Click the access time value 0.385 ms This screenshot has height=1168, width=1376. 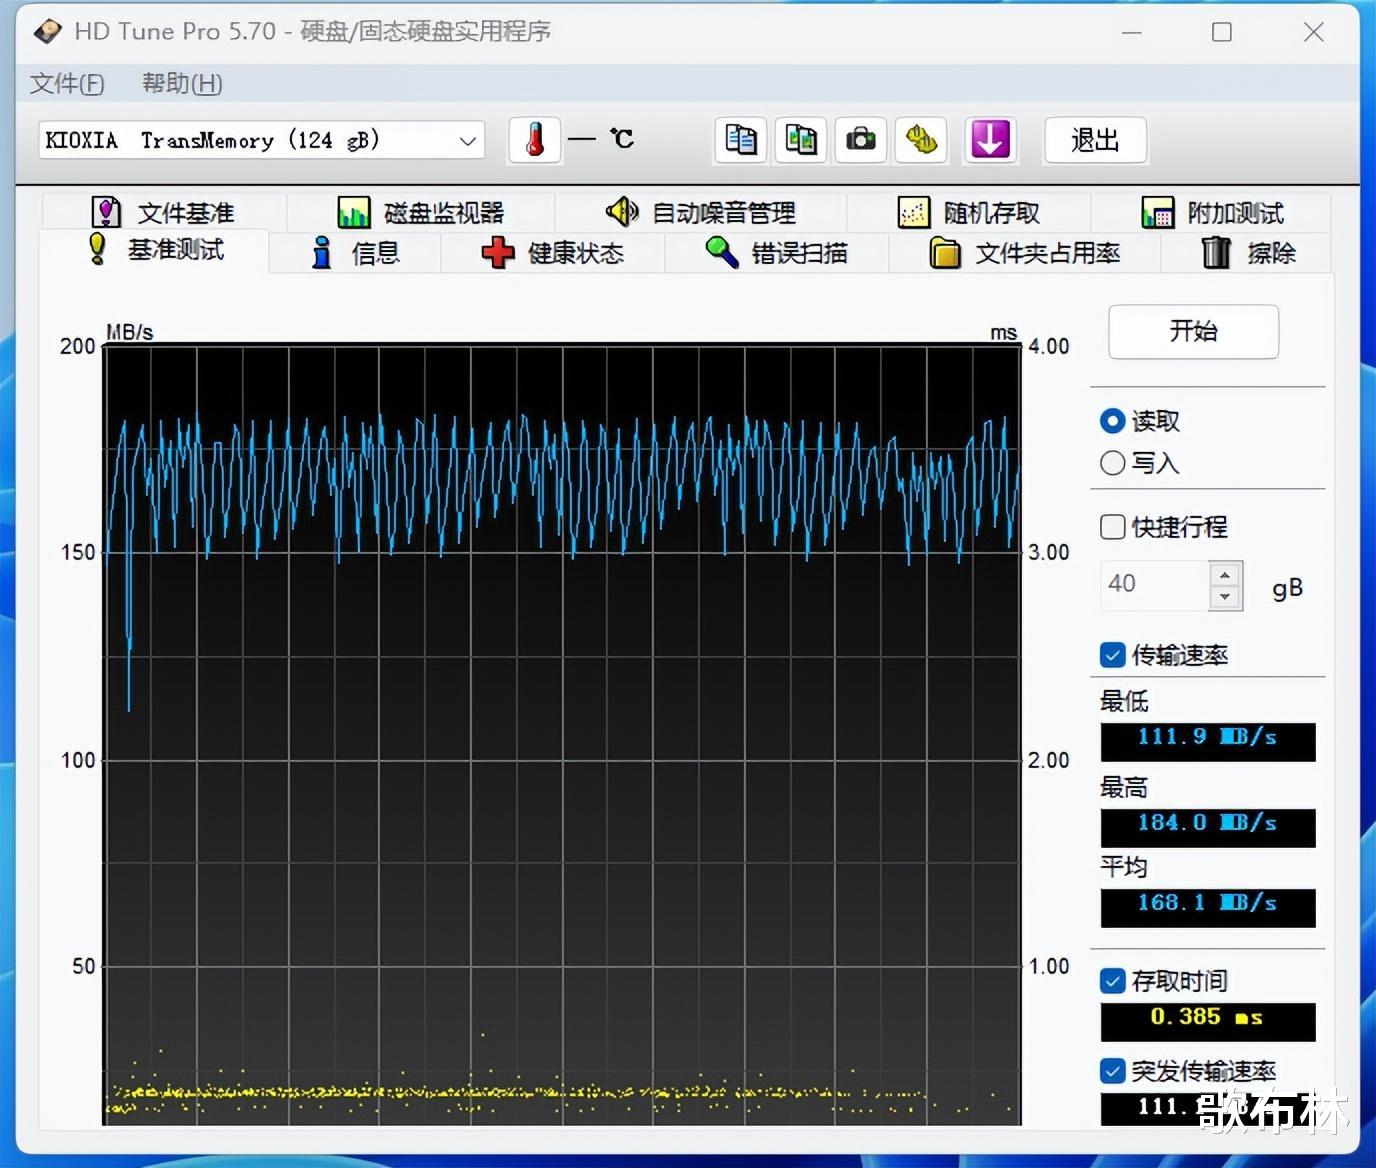click(x=1208, y=1022)
